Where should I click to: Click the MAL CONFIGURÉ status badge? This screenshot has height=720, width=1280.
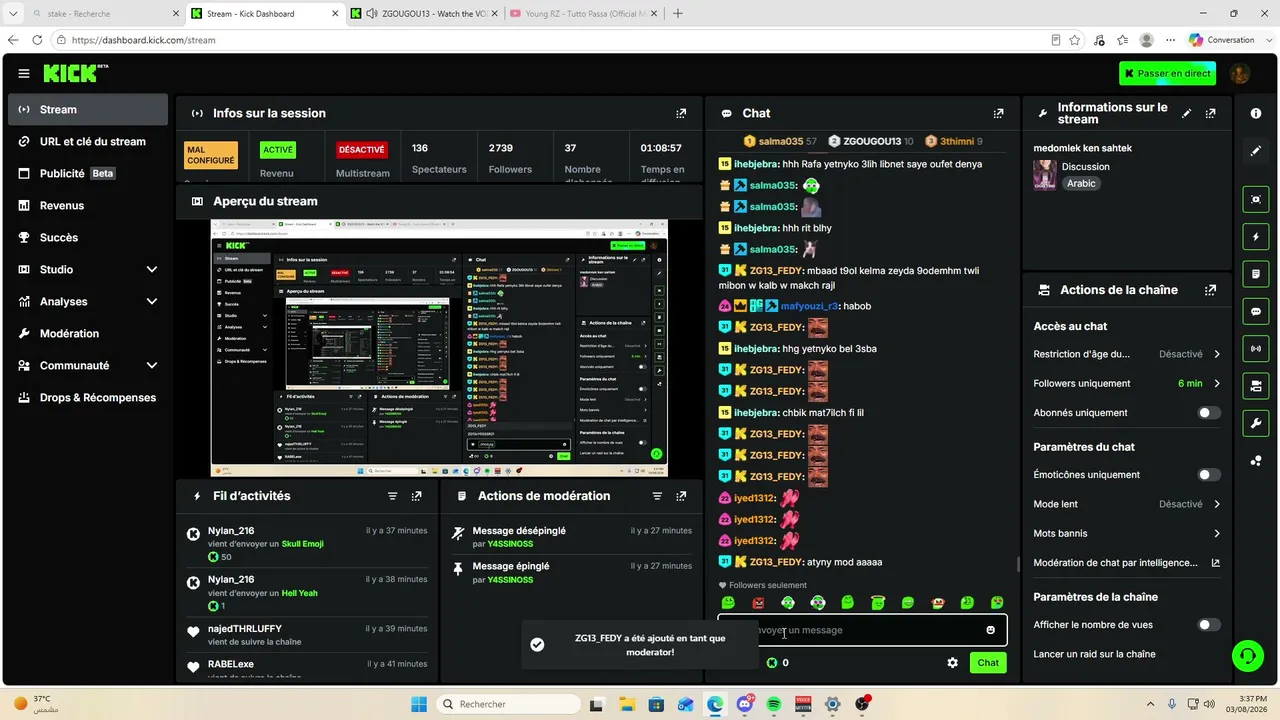(x=211, y=155)
